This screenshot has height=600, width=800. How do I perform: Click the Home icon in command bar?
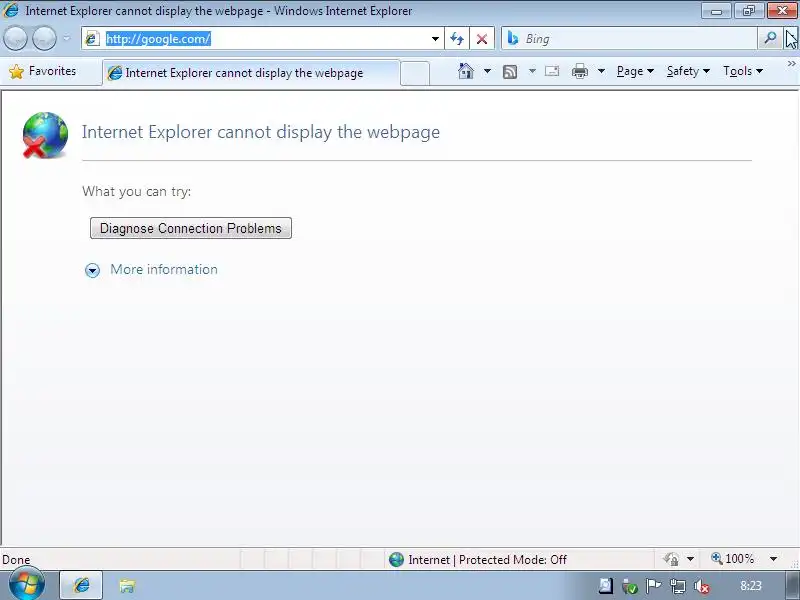pos(466,71)
